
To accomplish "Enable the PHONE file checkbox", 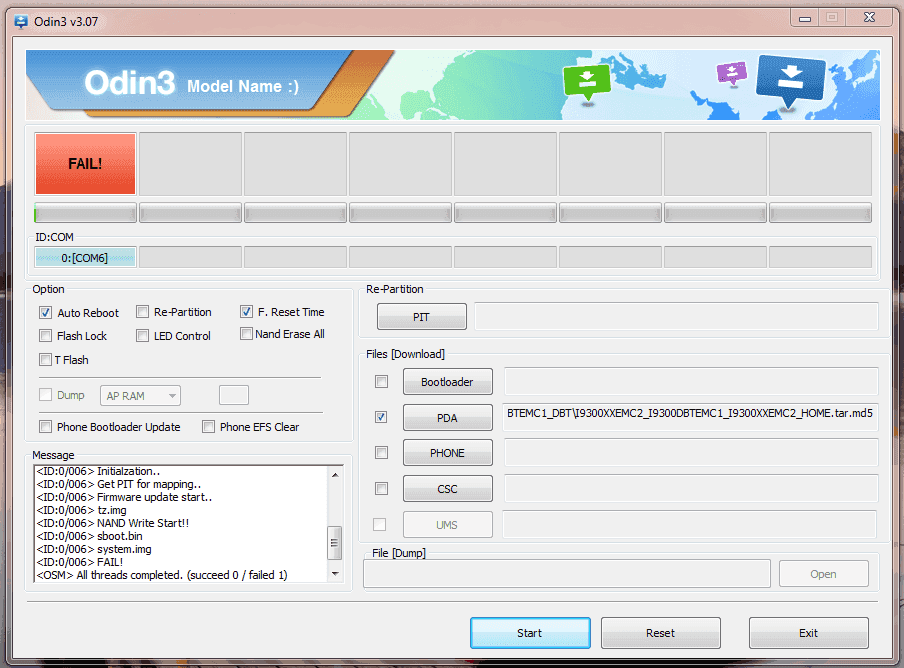I will (x=381, y=452).
